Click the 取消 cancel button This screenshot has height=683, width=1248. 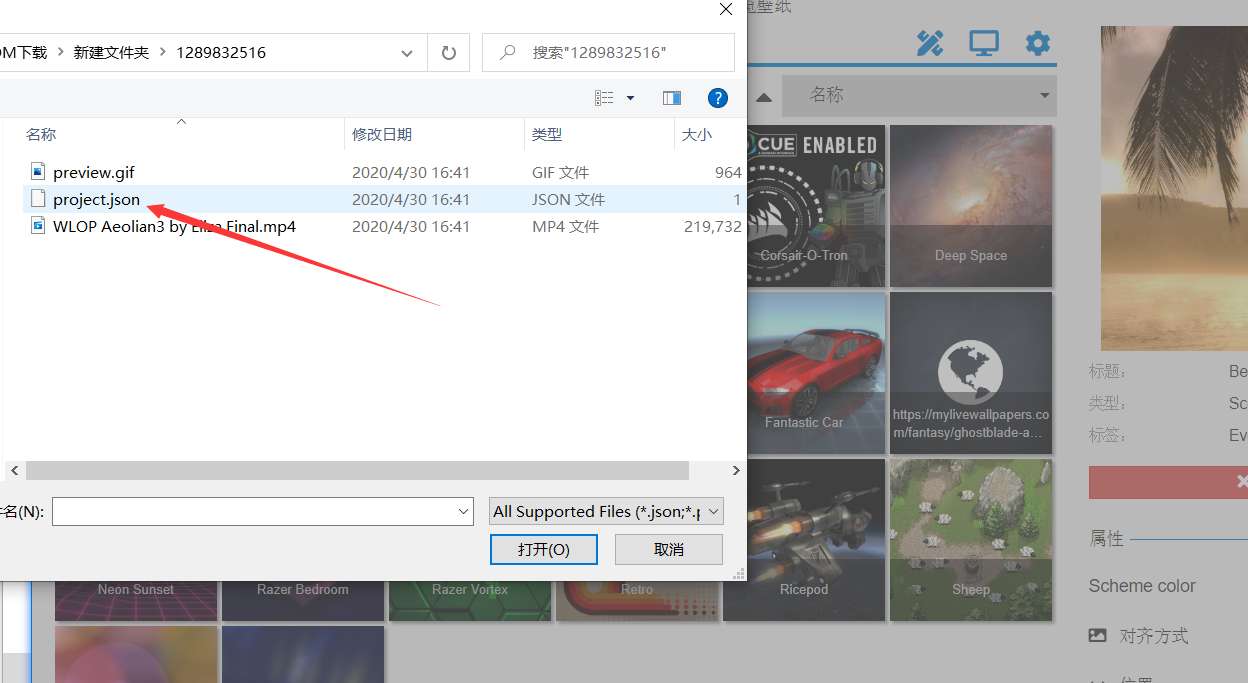[668, 548]
